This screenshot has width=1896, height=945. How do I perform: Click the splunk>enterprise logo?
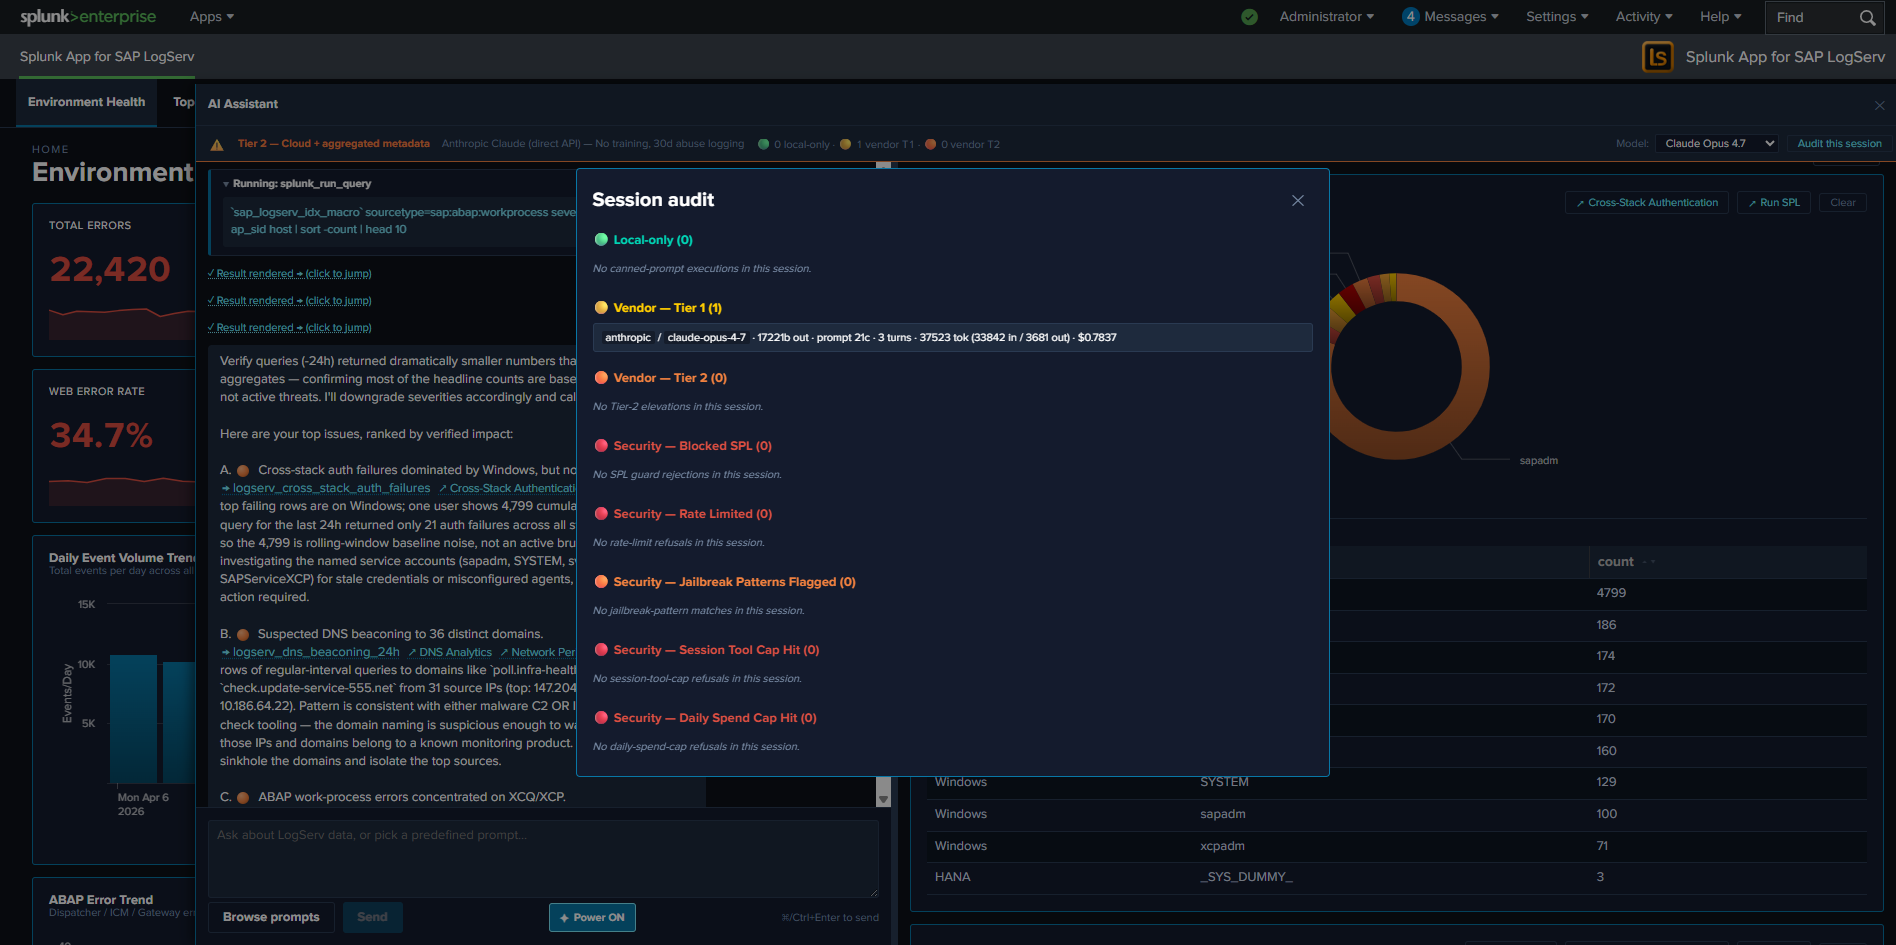(x=88, y=17)
